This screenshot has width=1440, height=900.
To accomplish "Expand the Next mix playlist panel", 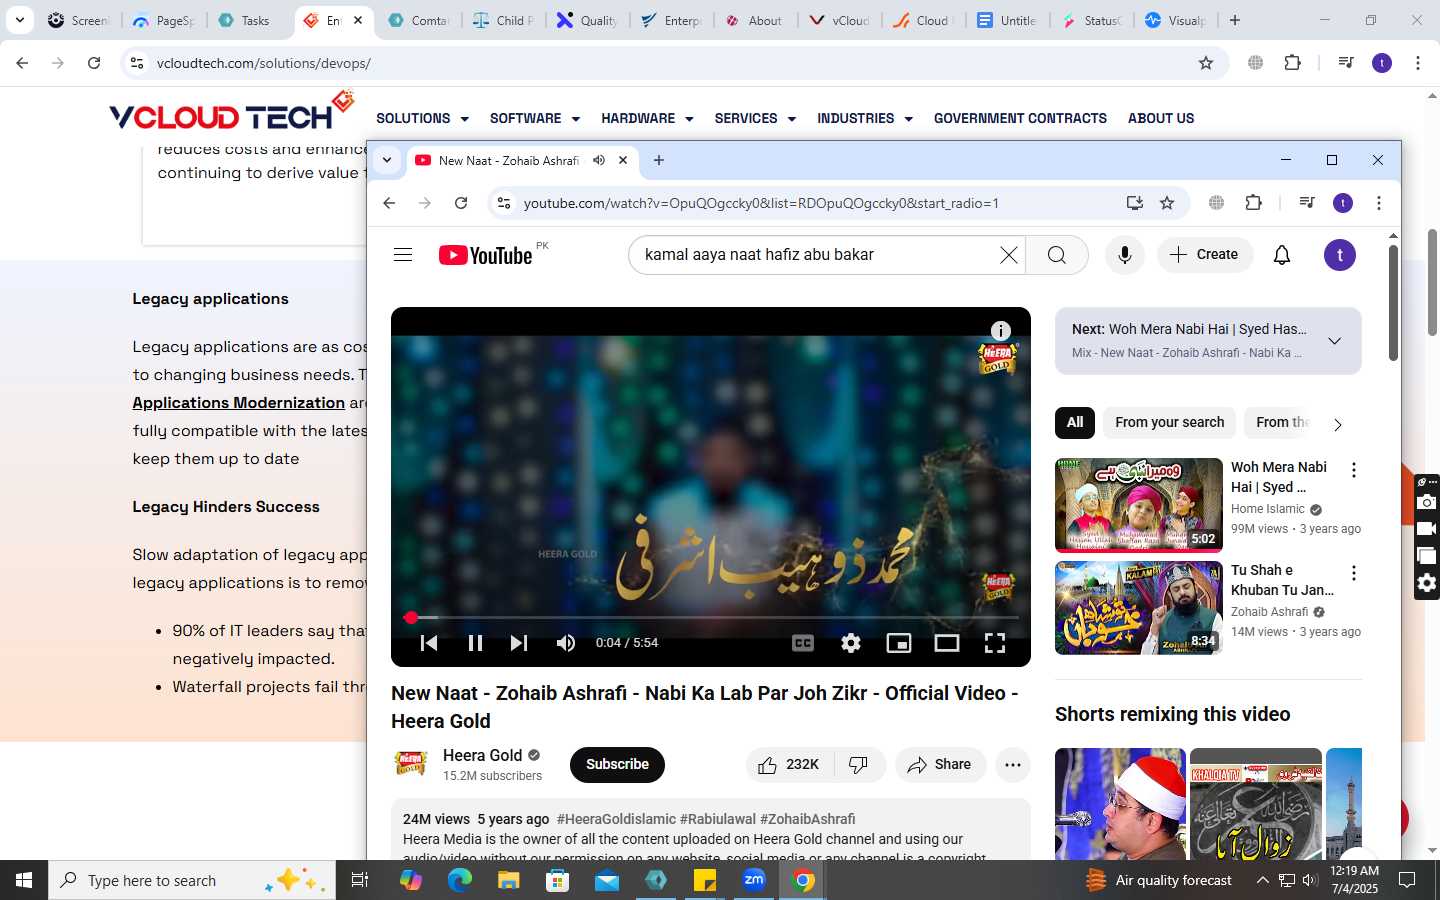I will point(1334,341).
